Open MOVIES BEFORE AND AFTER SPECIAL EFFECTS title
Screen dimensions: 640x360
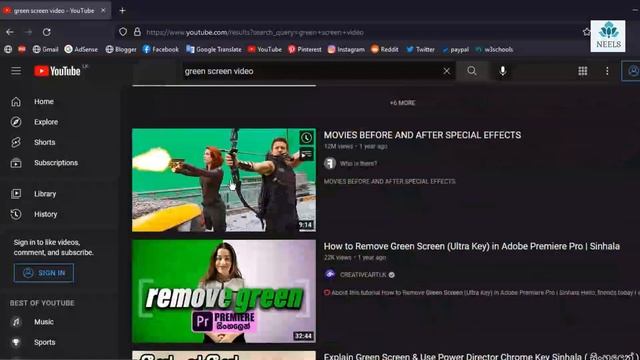(x=422, y=135)
